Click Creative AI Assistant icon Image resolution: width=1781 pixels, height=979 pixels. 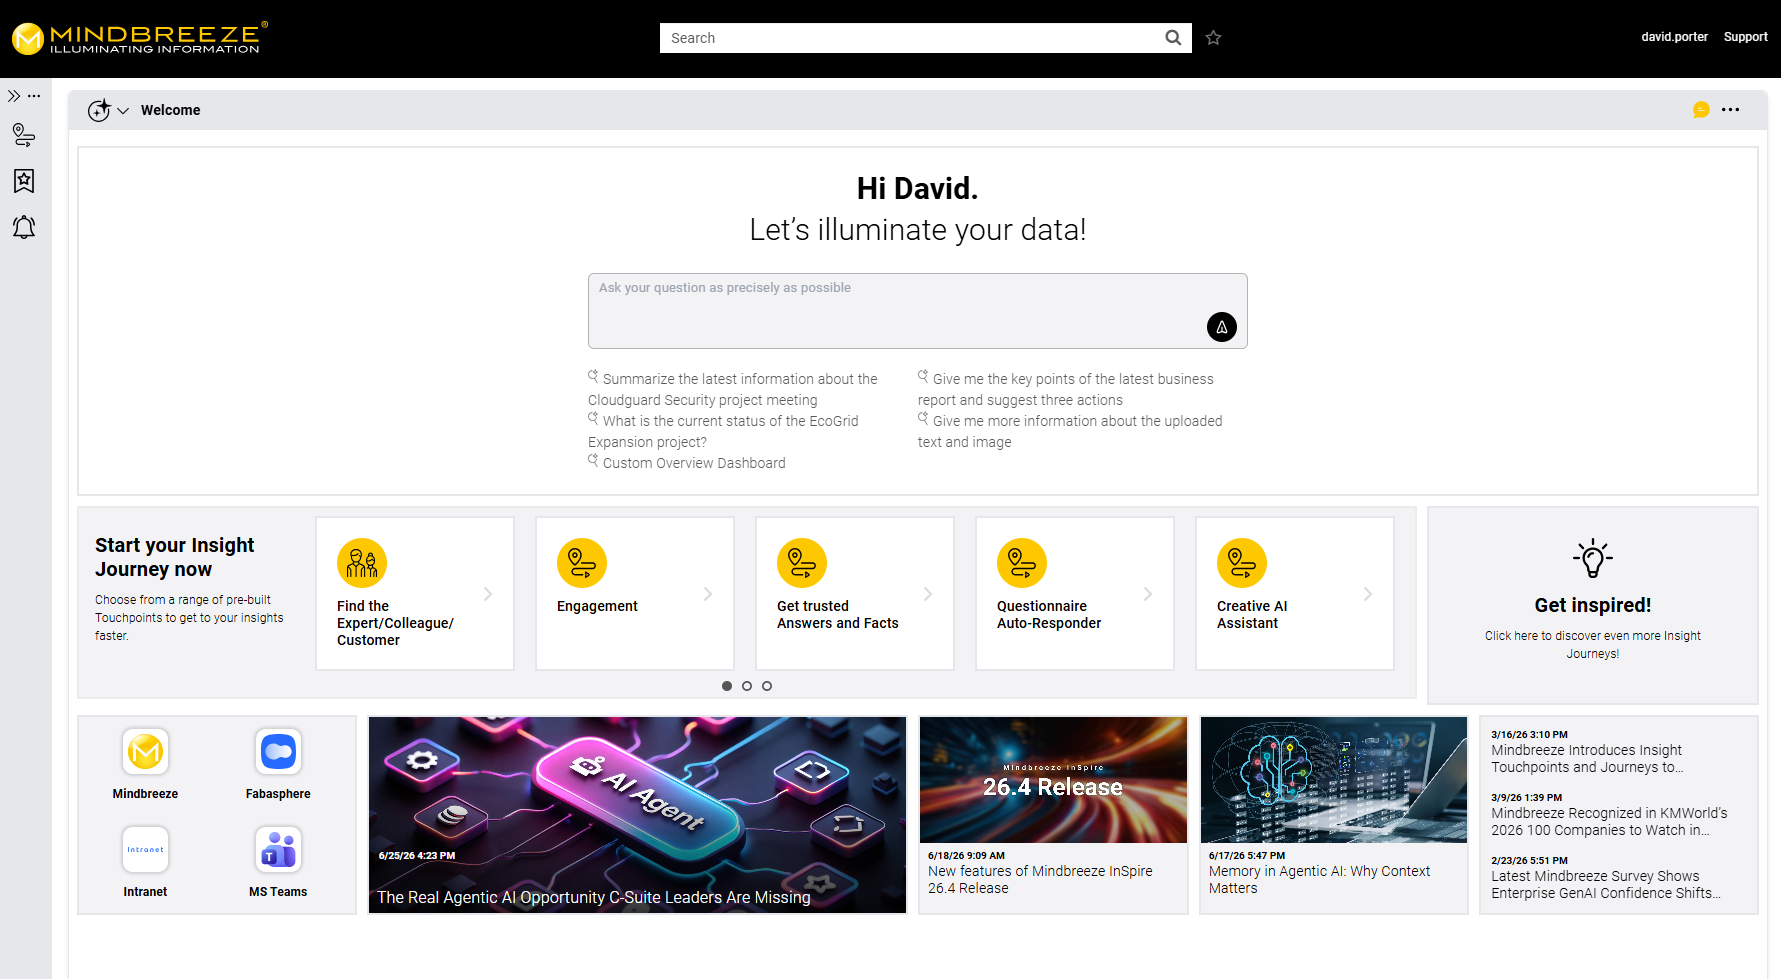[1242, 563]
